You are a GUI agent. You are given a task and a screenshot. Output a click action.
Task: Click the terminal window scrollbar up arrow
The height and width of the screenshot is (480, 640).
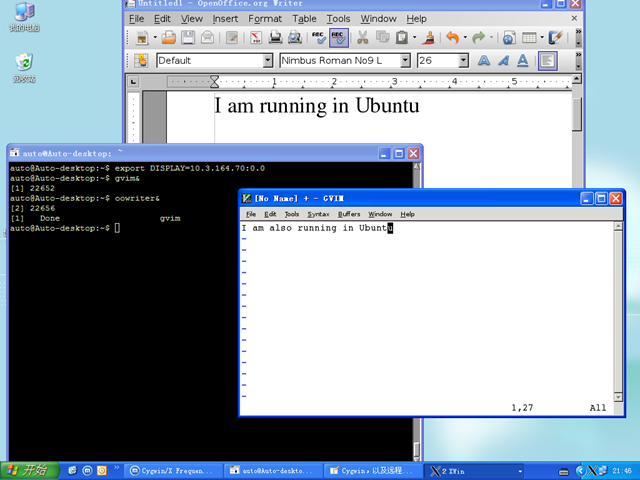416,167
